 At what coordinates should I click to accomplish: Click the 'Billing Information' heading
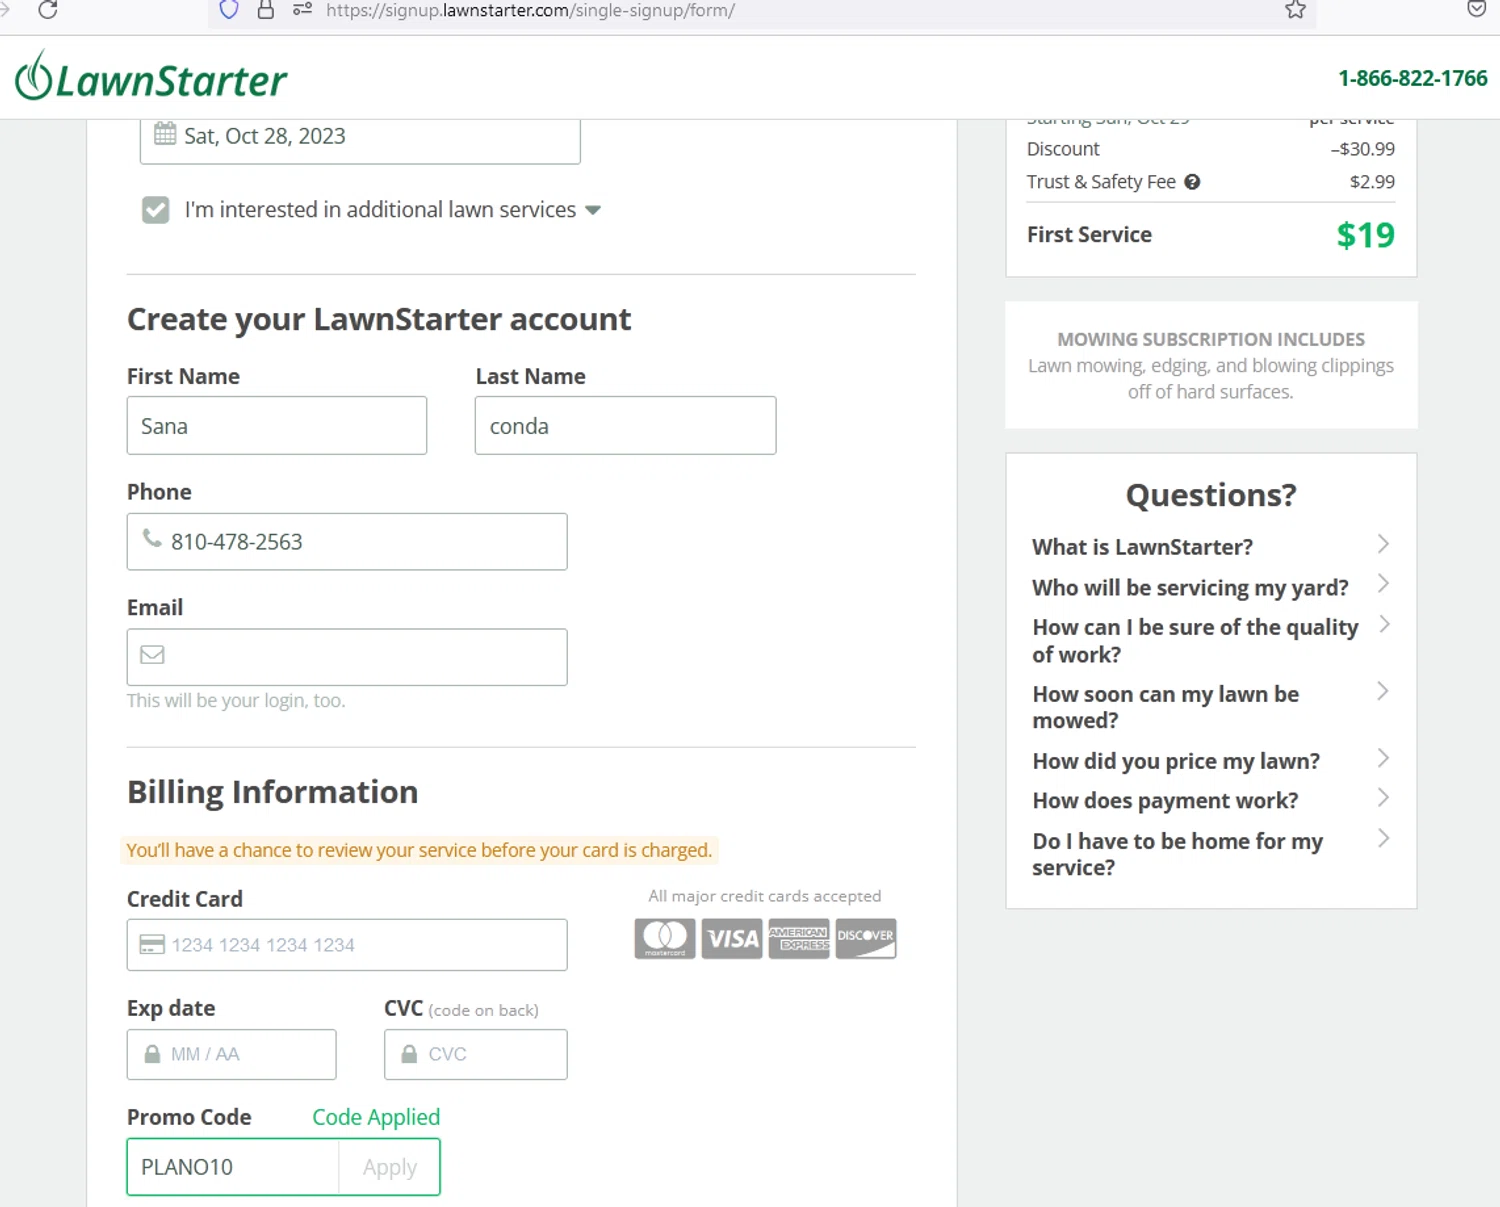point(272,792)
